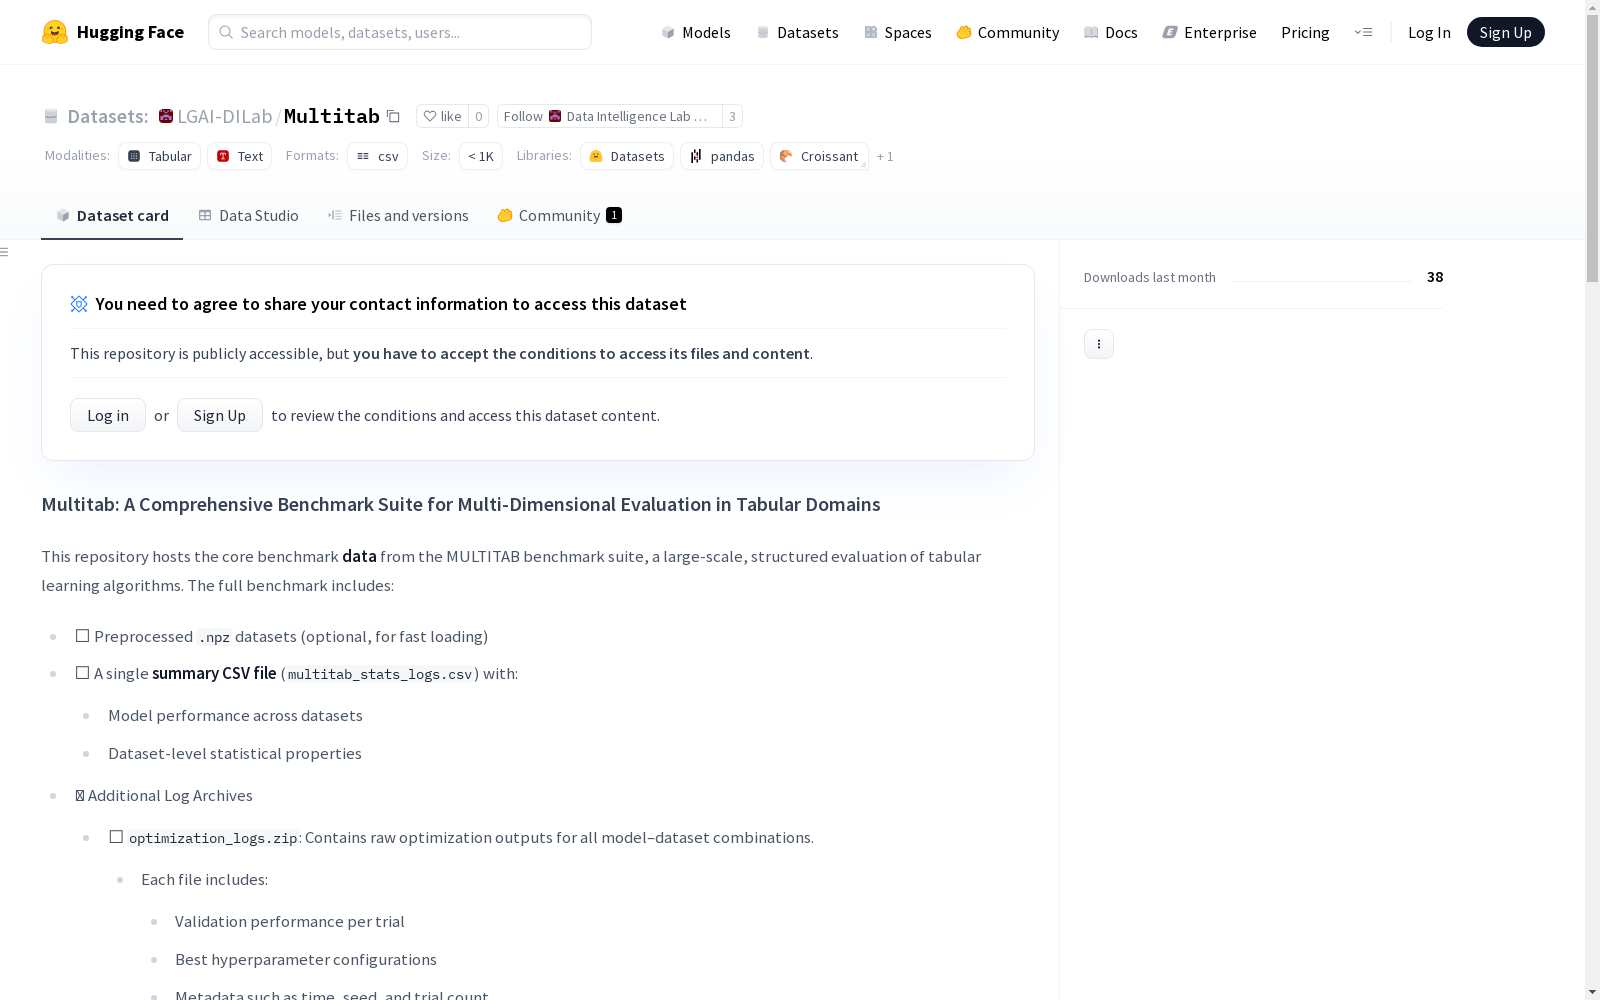The image size is (1600, 1000).
Task: Click the Downloads last month value 38
Action: click(1435, 277)
